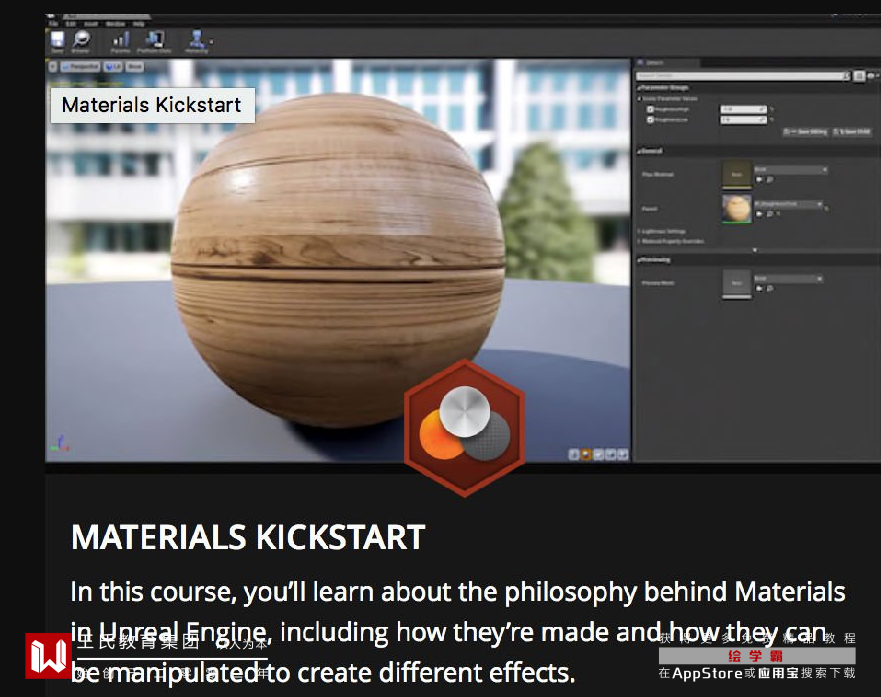881x697 pixels.
Task: Switch preview shape to plane
Action: point(598,454)
